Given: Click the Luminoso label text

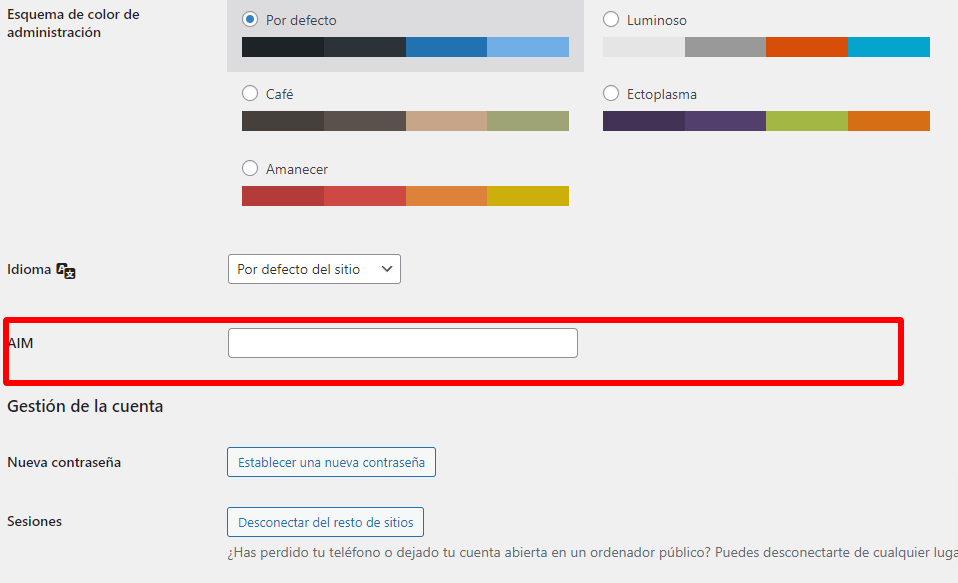Looking at the screenshot, I should 657,20.
